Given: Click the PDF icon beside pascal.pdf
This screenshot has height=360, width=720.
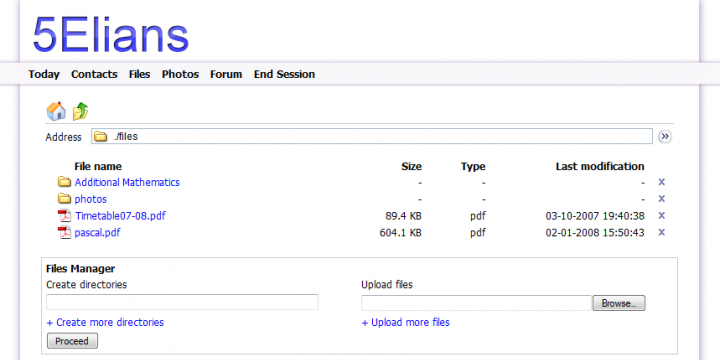Looking at the screenshot, I should (x=64, y=232).
